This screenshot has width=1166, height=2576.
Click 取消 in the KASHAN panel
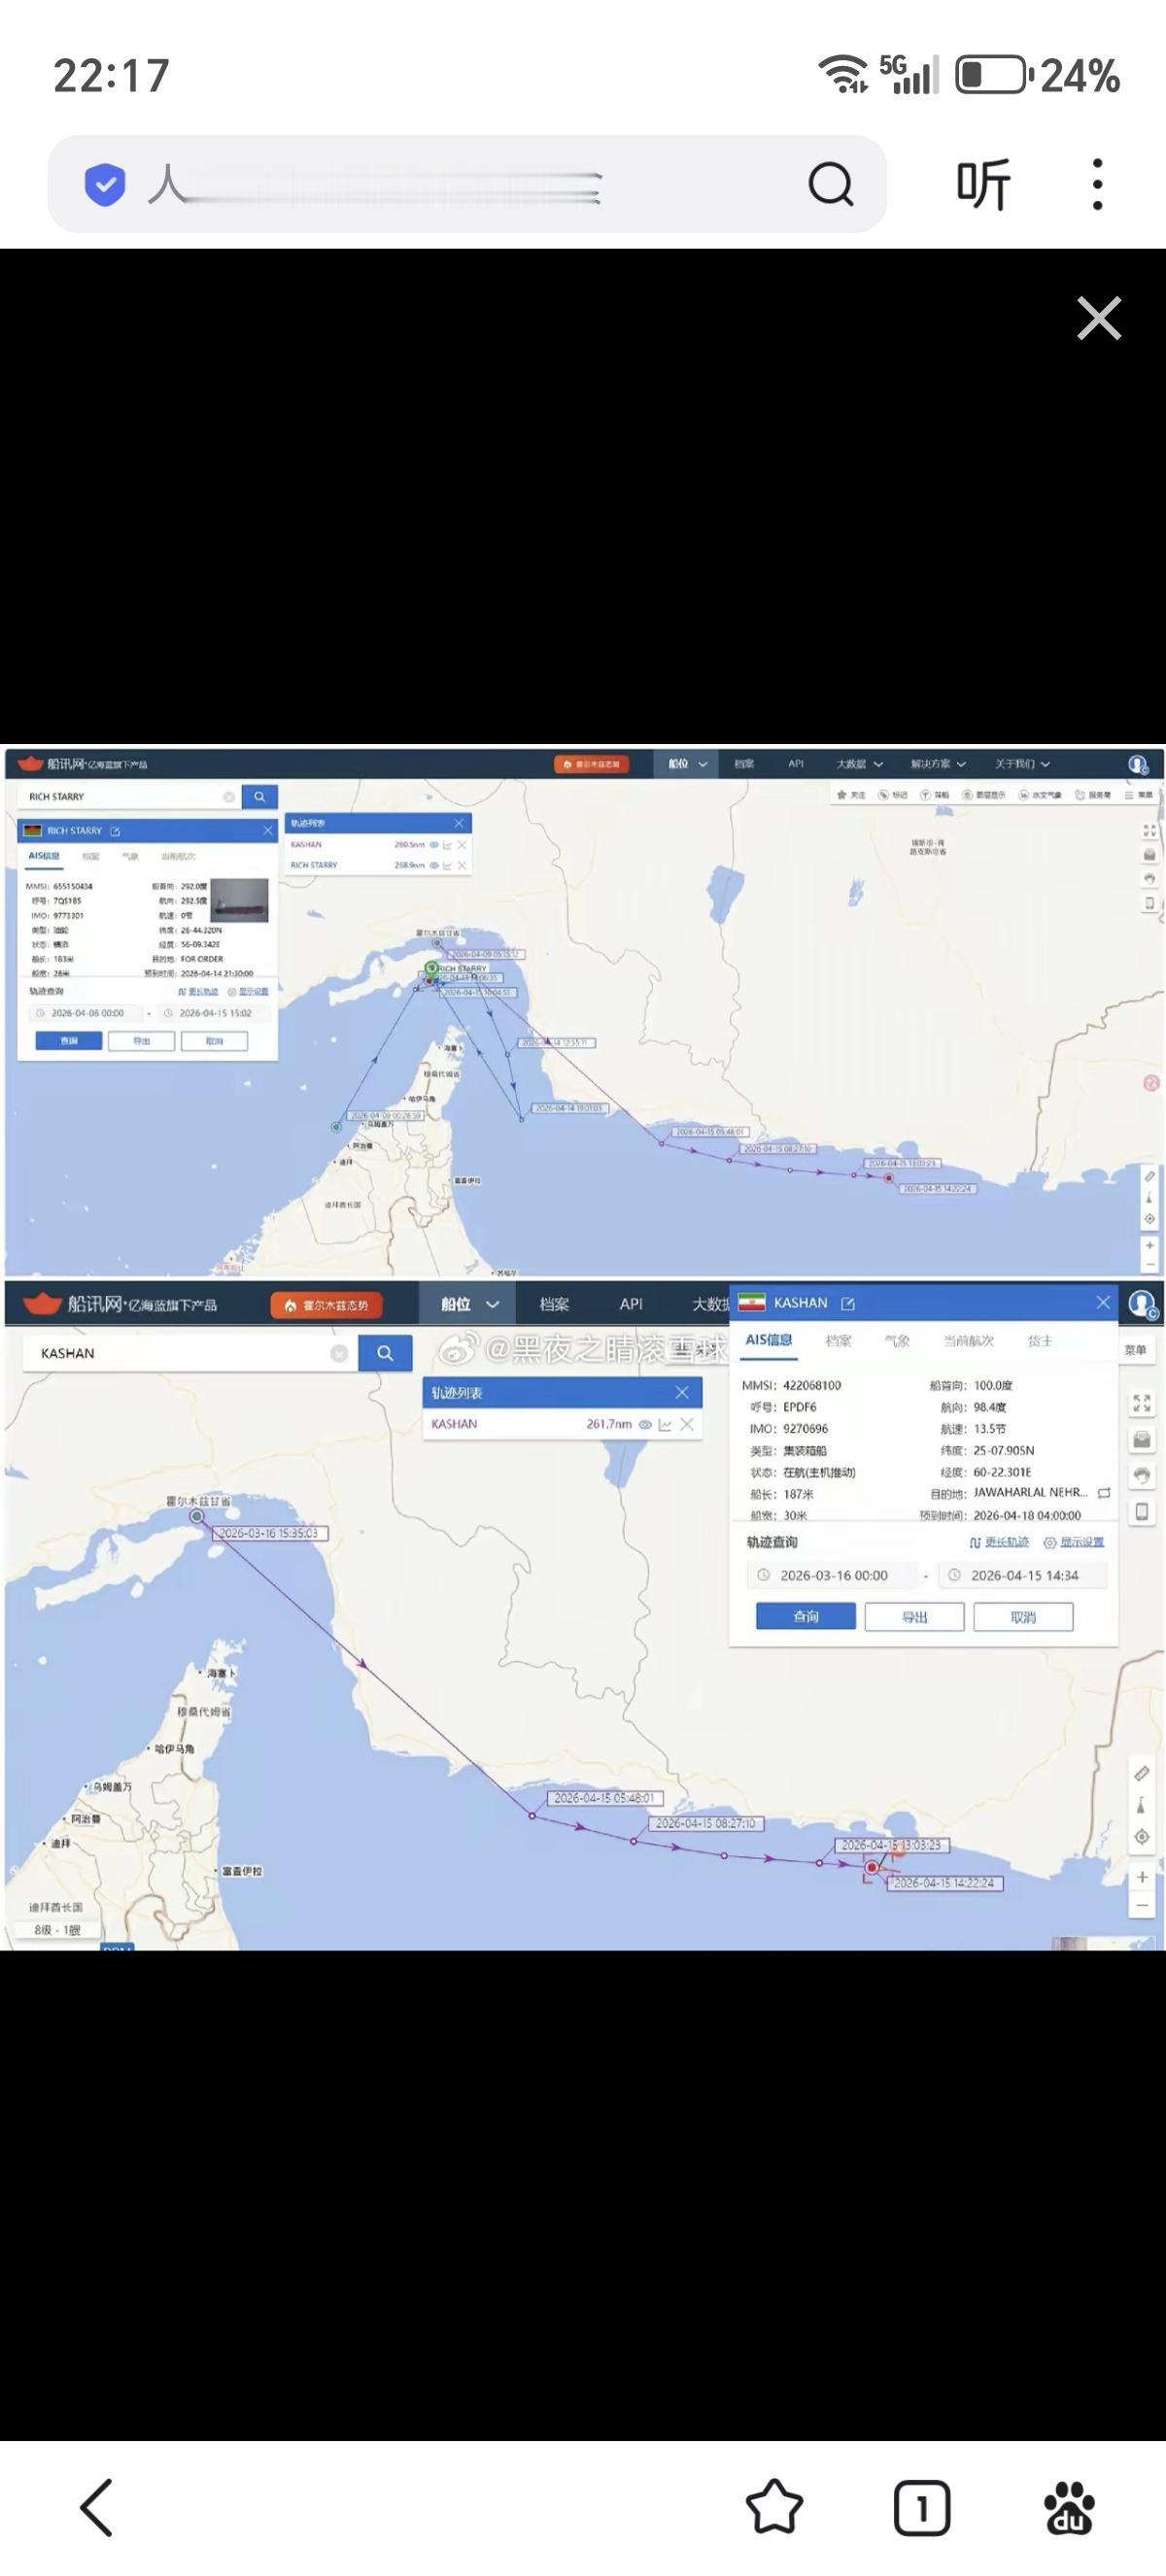[x=1023, y=1617]
